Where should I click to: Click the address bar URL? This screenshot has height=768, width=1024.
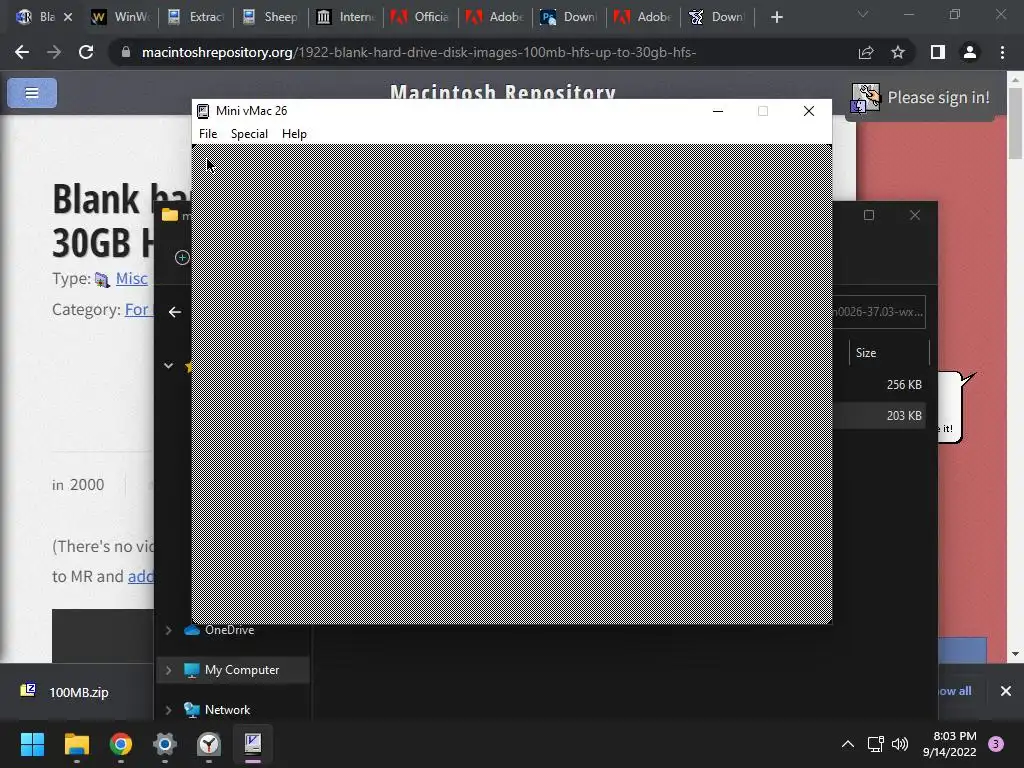point(419,52)
